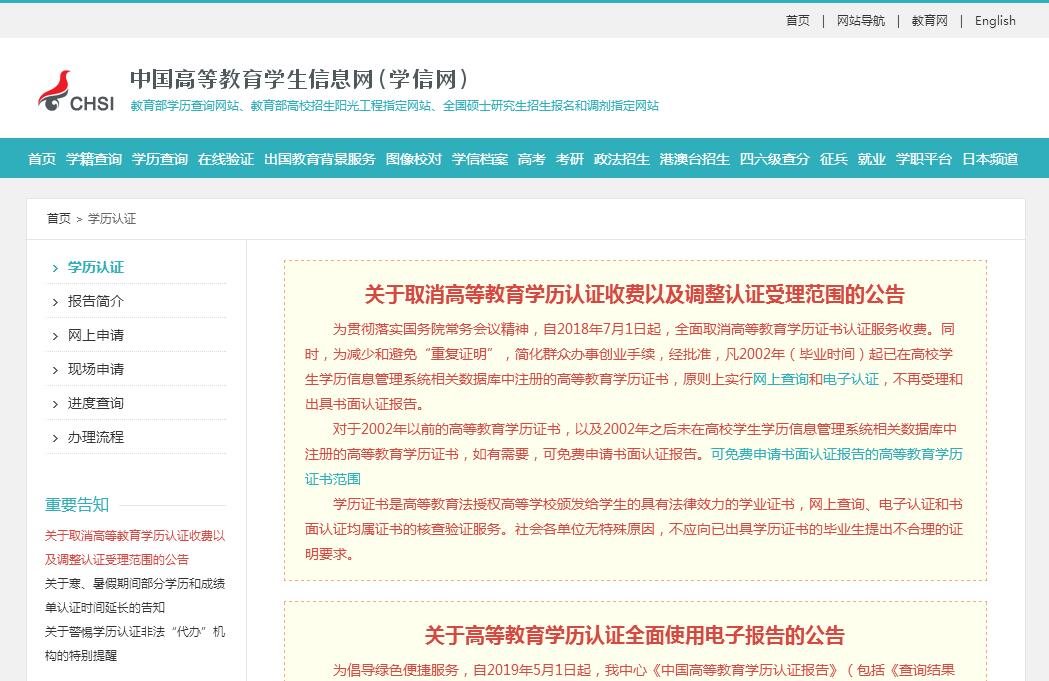Click the 教育网 top link
The width and height of the screenshot is (1049, 681).
929,21
